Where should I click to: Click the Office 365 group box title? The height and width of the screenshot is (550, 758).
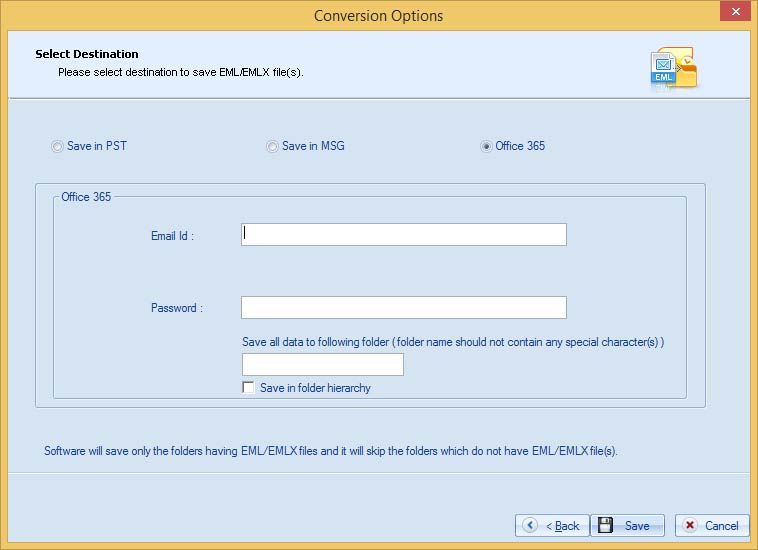pos(86,197)
